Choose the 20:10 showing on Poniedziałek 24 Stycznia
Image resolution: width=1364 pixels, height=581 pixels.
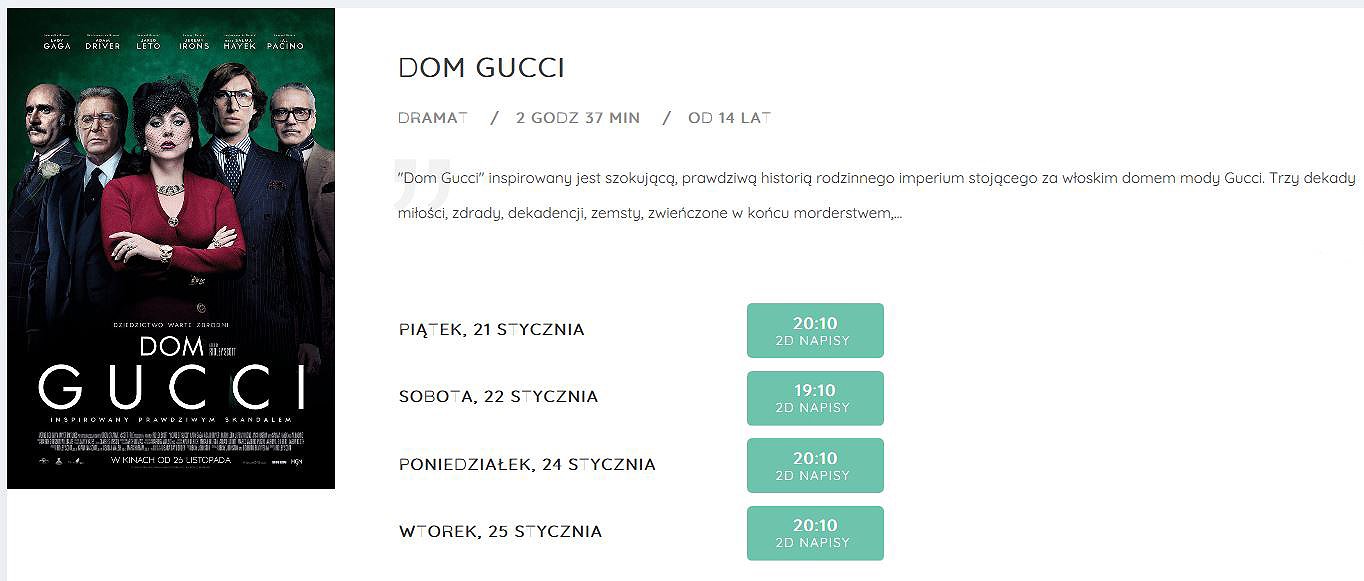click(x=815, y=465)
